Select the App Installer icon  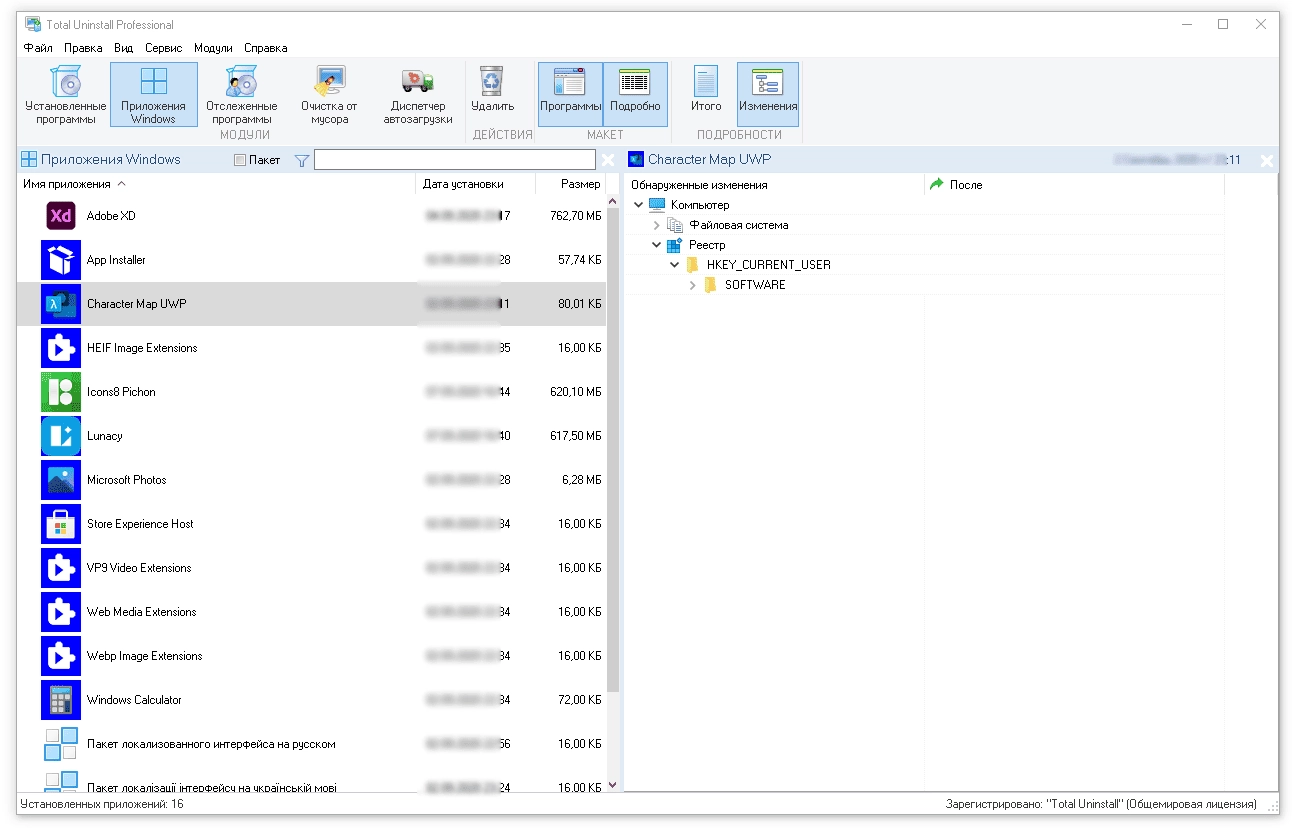61,260
